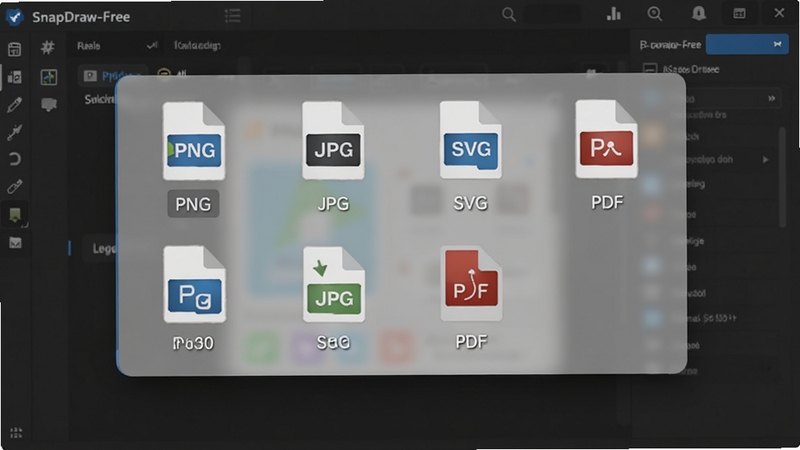800x450 pixels.
Task: Open the envelope icon in left sidebar
Action: pyautogui.click(x=15, y=243)
